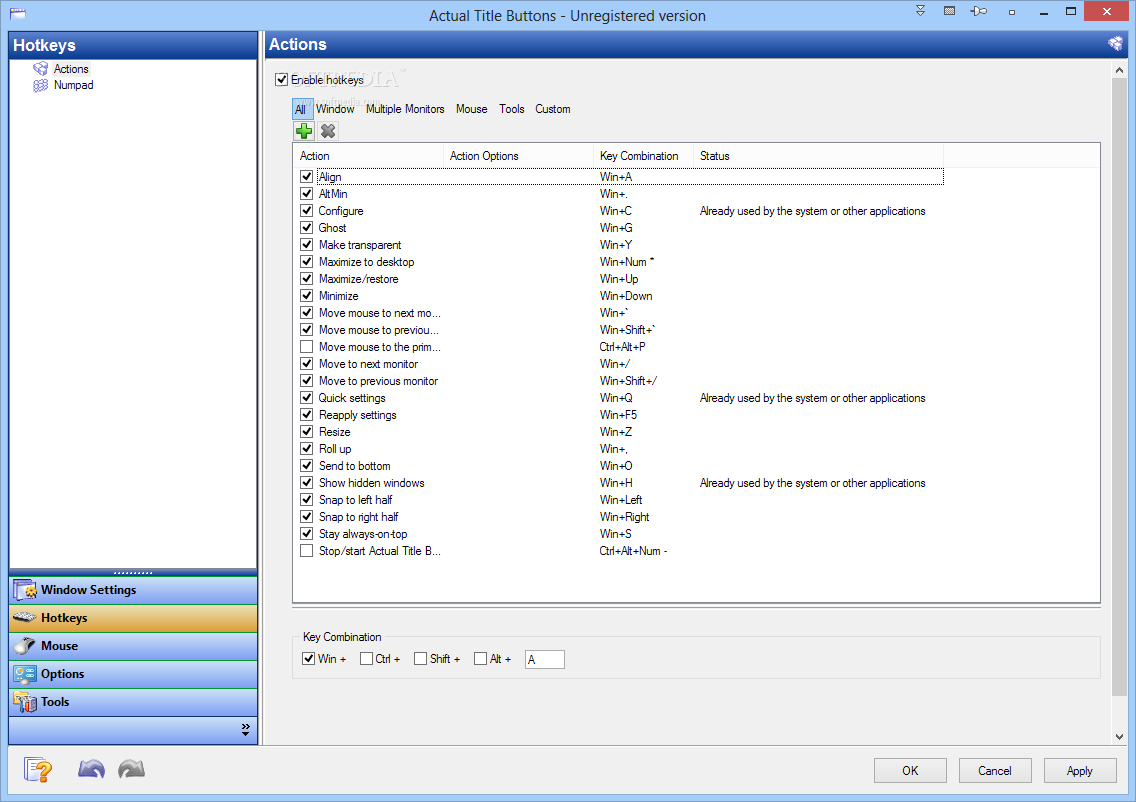
Task: Click the gray redo arrow icon
Action: (x=132, y=769)
